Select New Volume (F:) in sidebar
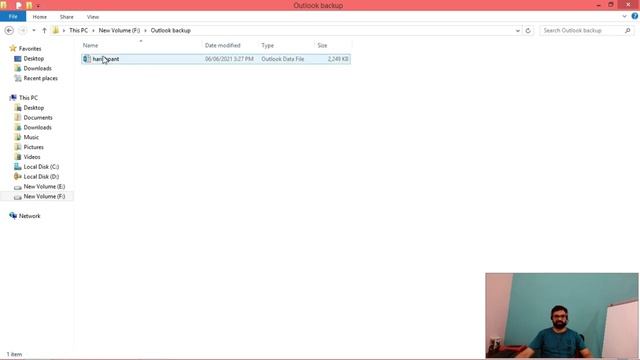Viewport: 640px width, 360px height. 44,196
